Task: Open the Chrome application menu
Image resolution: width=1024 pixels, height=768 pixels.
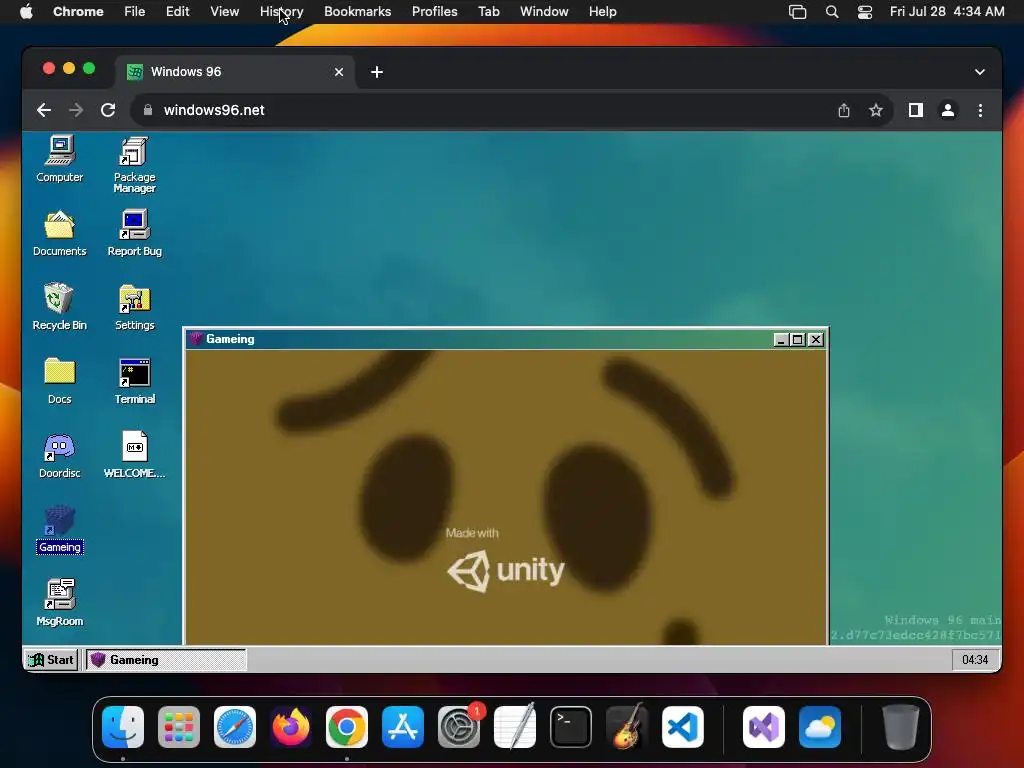Action: (78, 12)
